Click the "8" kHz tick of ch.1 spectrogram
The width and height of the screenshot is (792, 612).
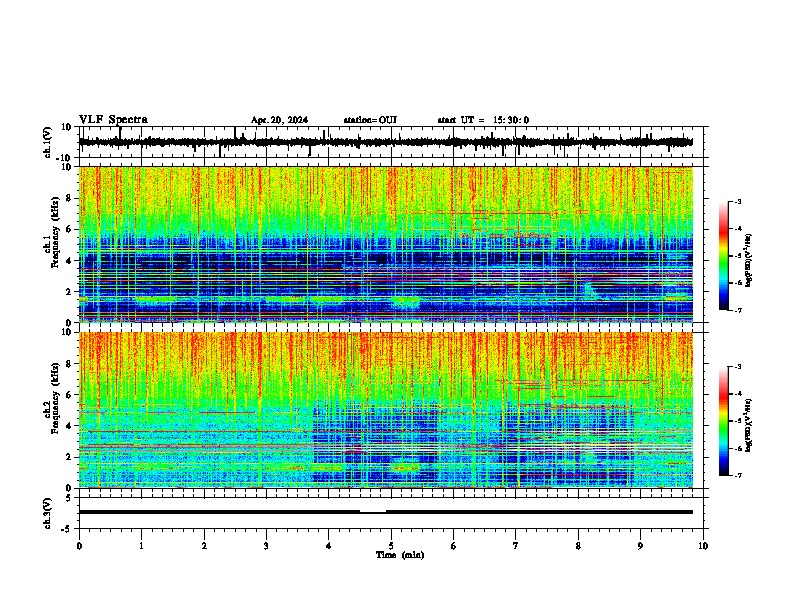[70, 198]
